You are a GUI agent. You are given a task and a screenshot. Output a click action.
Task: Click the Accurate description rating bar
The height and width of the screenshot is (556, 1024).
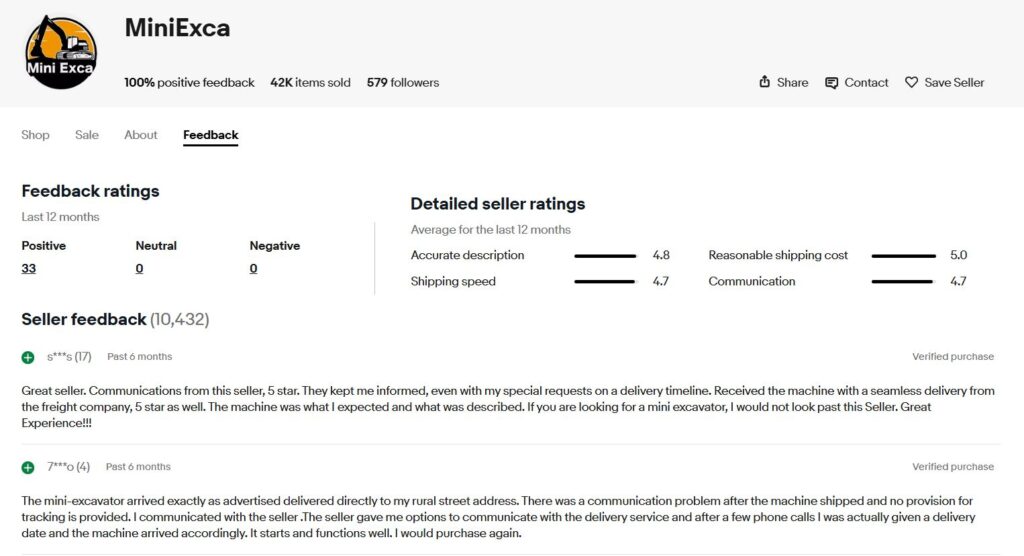pyautogui.click(x=605, y=256)
